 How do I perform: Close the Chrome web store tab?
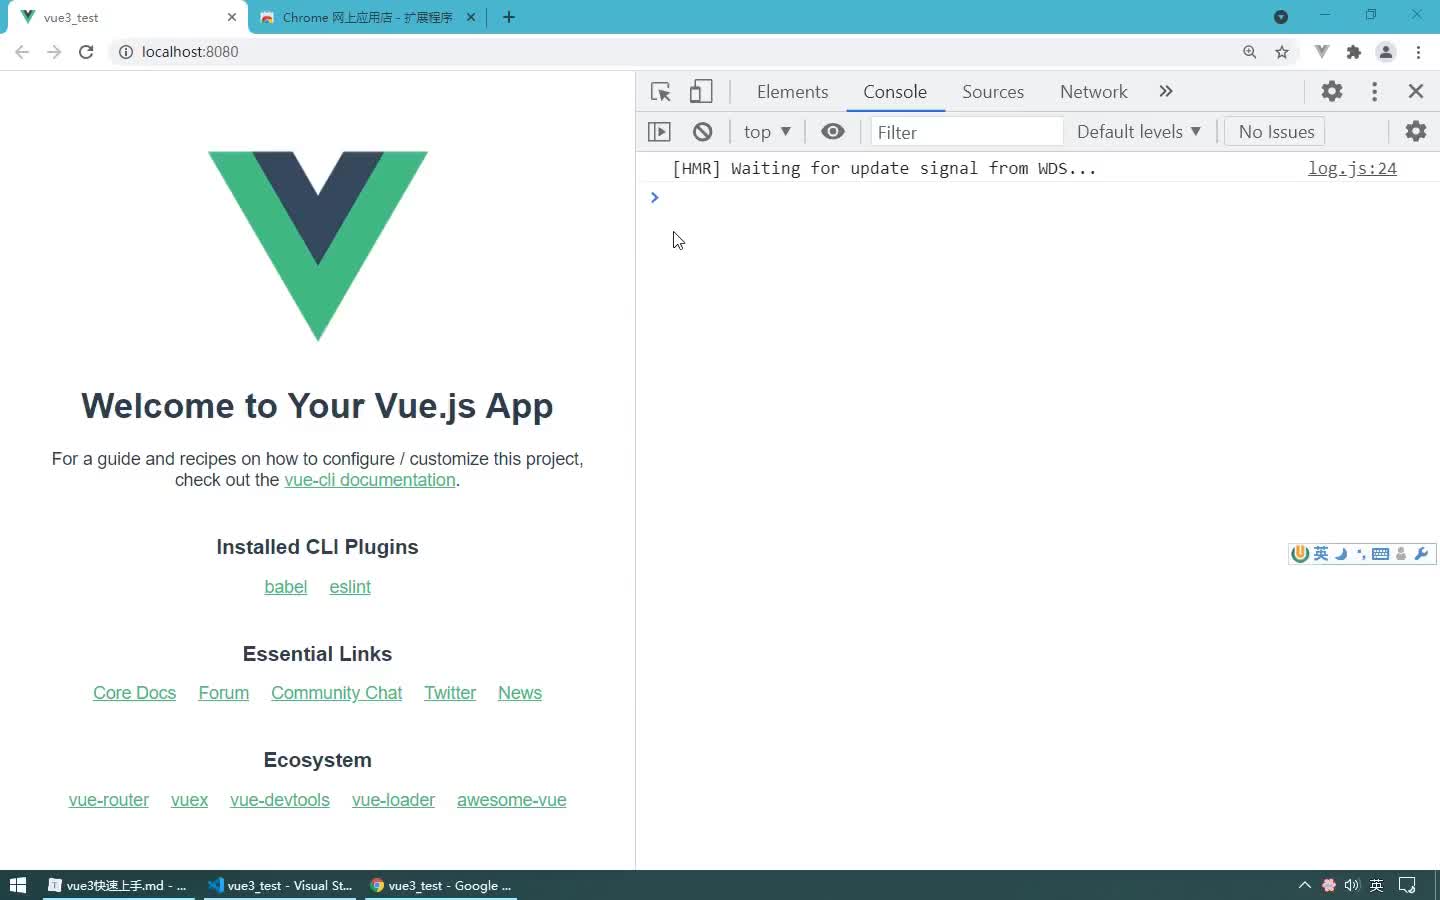click(472, 17)
